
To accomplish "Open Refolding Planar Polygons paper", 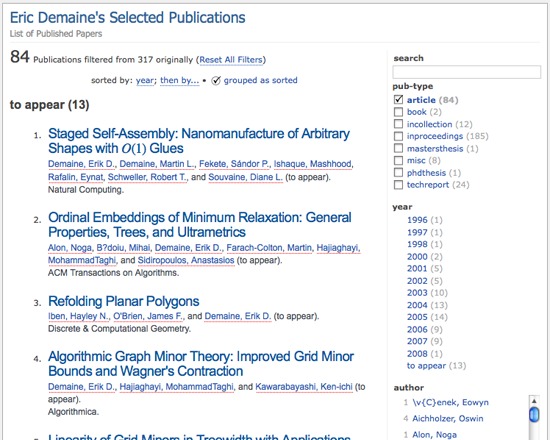I will click(x=123, y=301).
